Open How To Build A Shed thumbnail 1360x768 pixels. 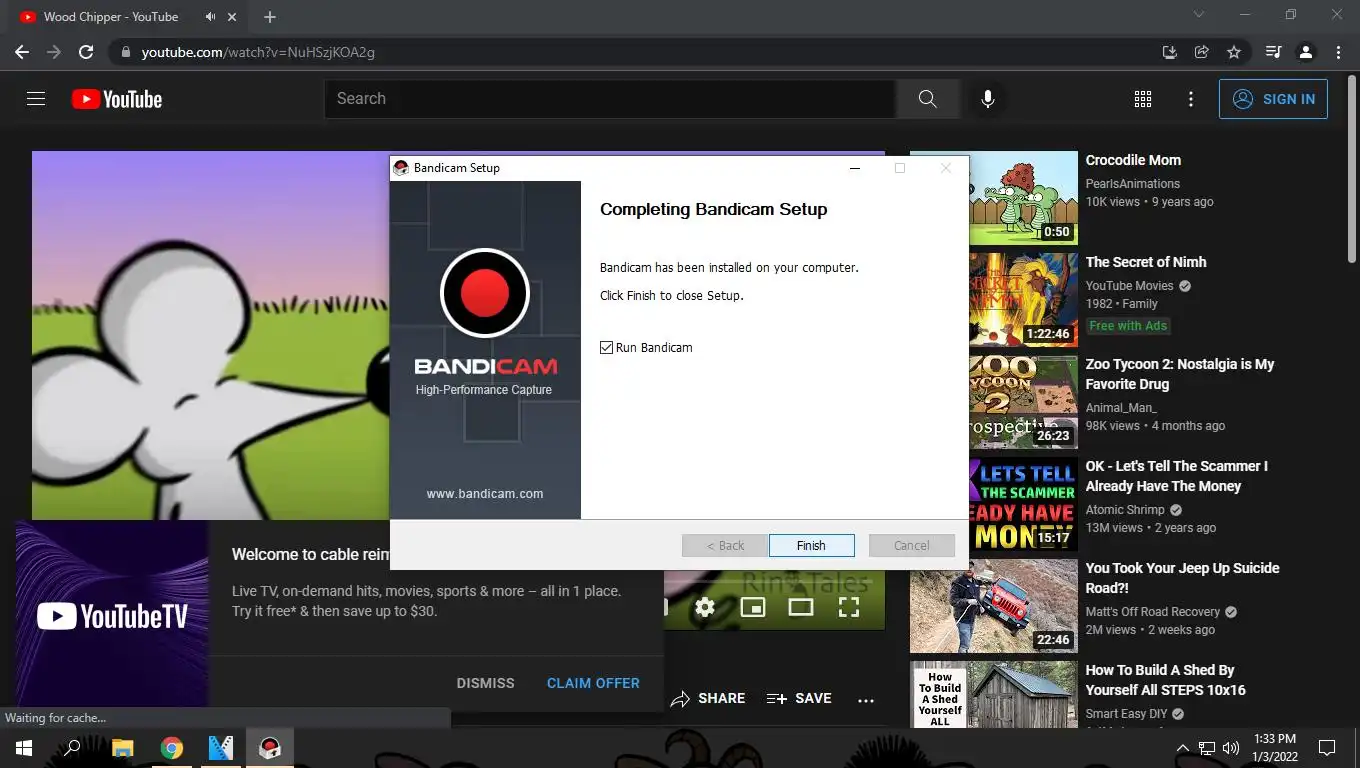point(994,695)
